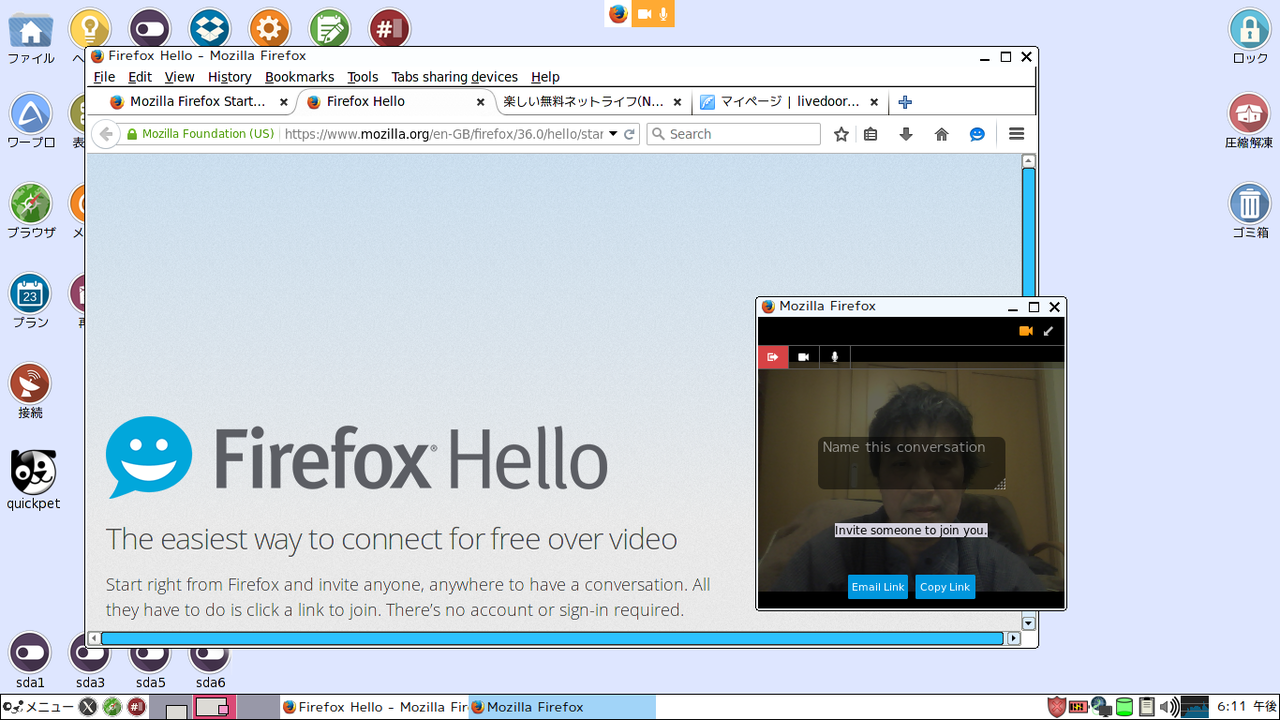Click the back arrow in Firefox
1280x720 pixels.
coord(106,134)
